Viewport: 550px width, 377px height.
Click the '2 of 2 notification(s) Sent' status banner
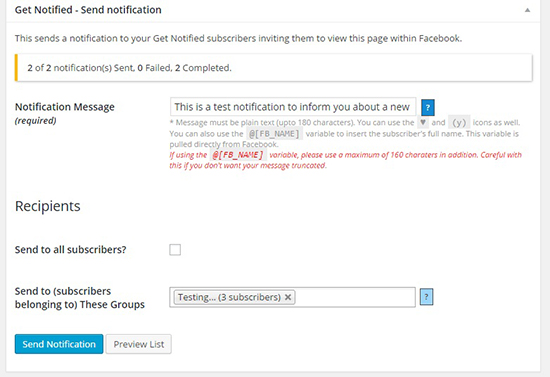pos(274,68)
